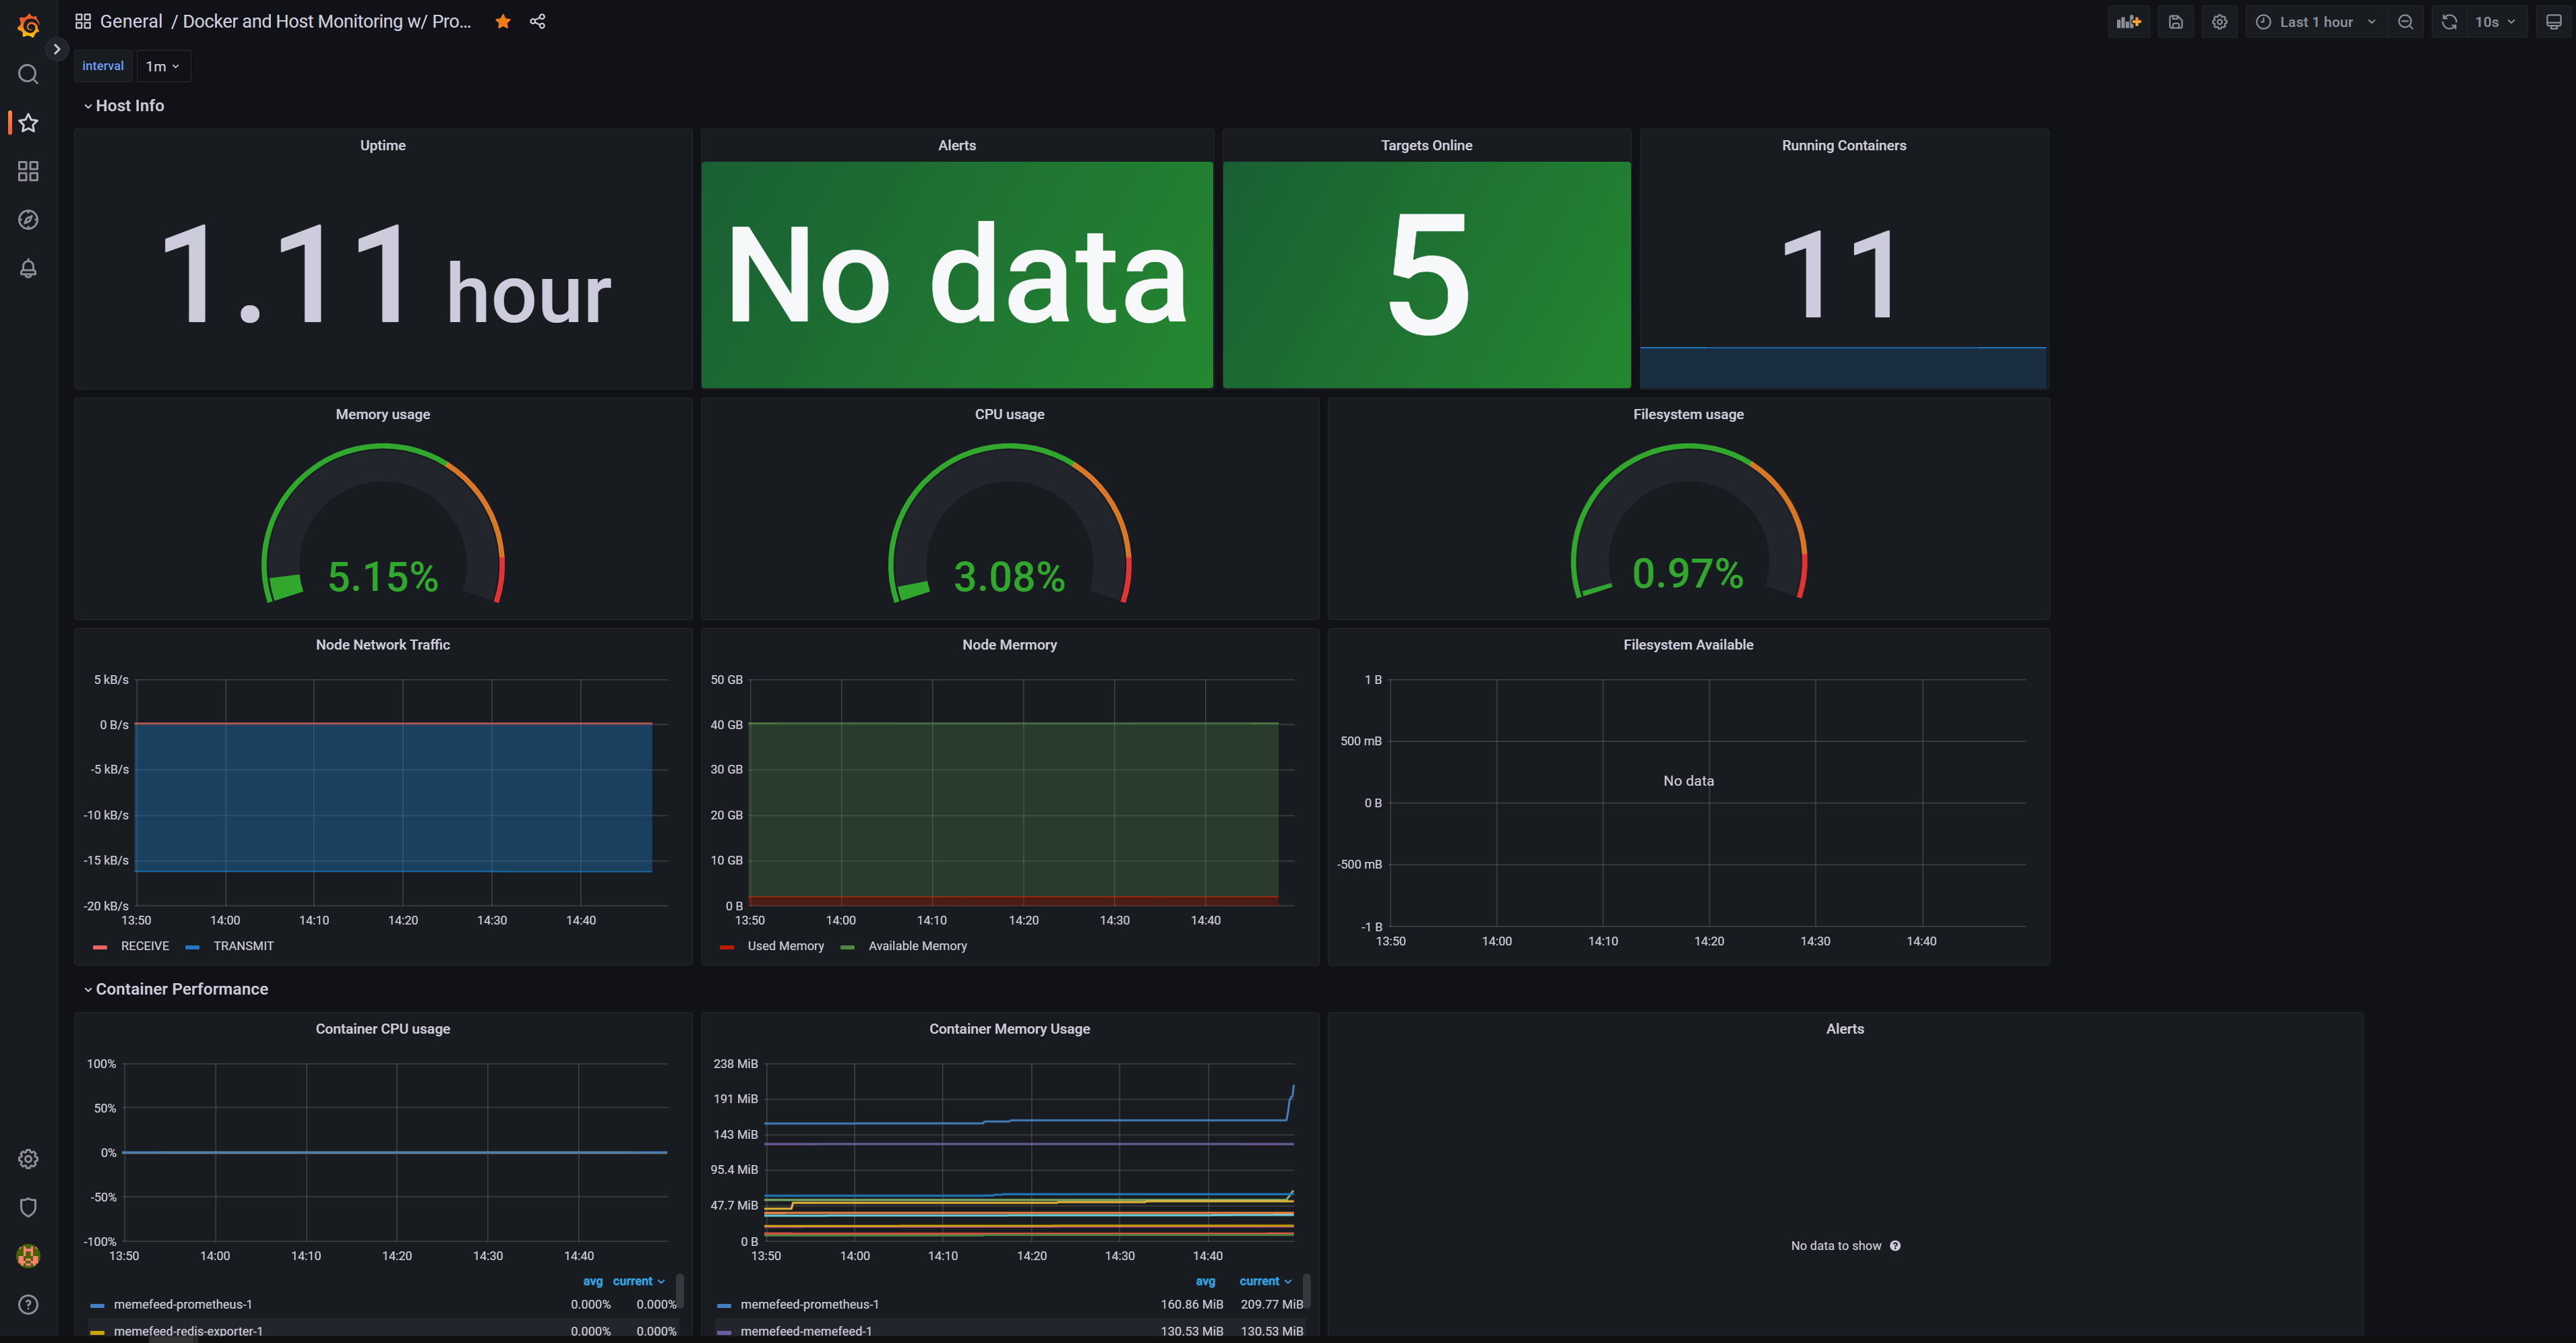The width and height of the screenshot is (2576, 1343).
Task: Collapse the Container Performance row
Action: 181,989
